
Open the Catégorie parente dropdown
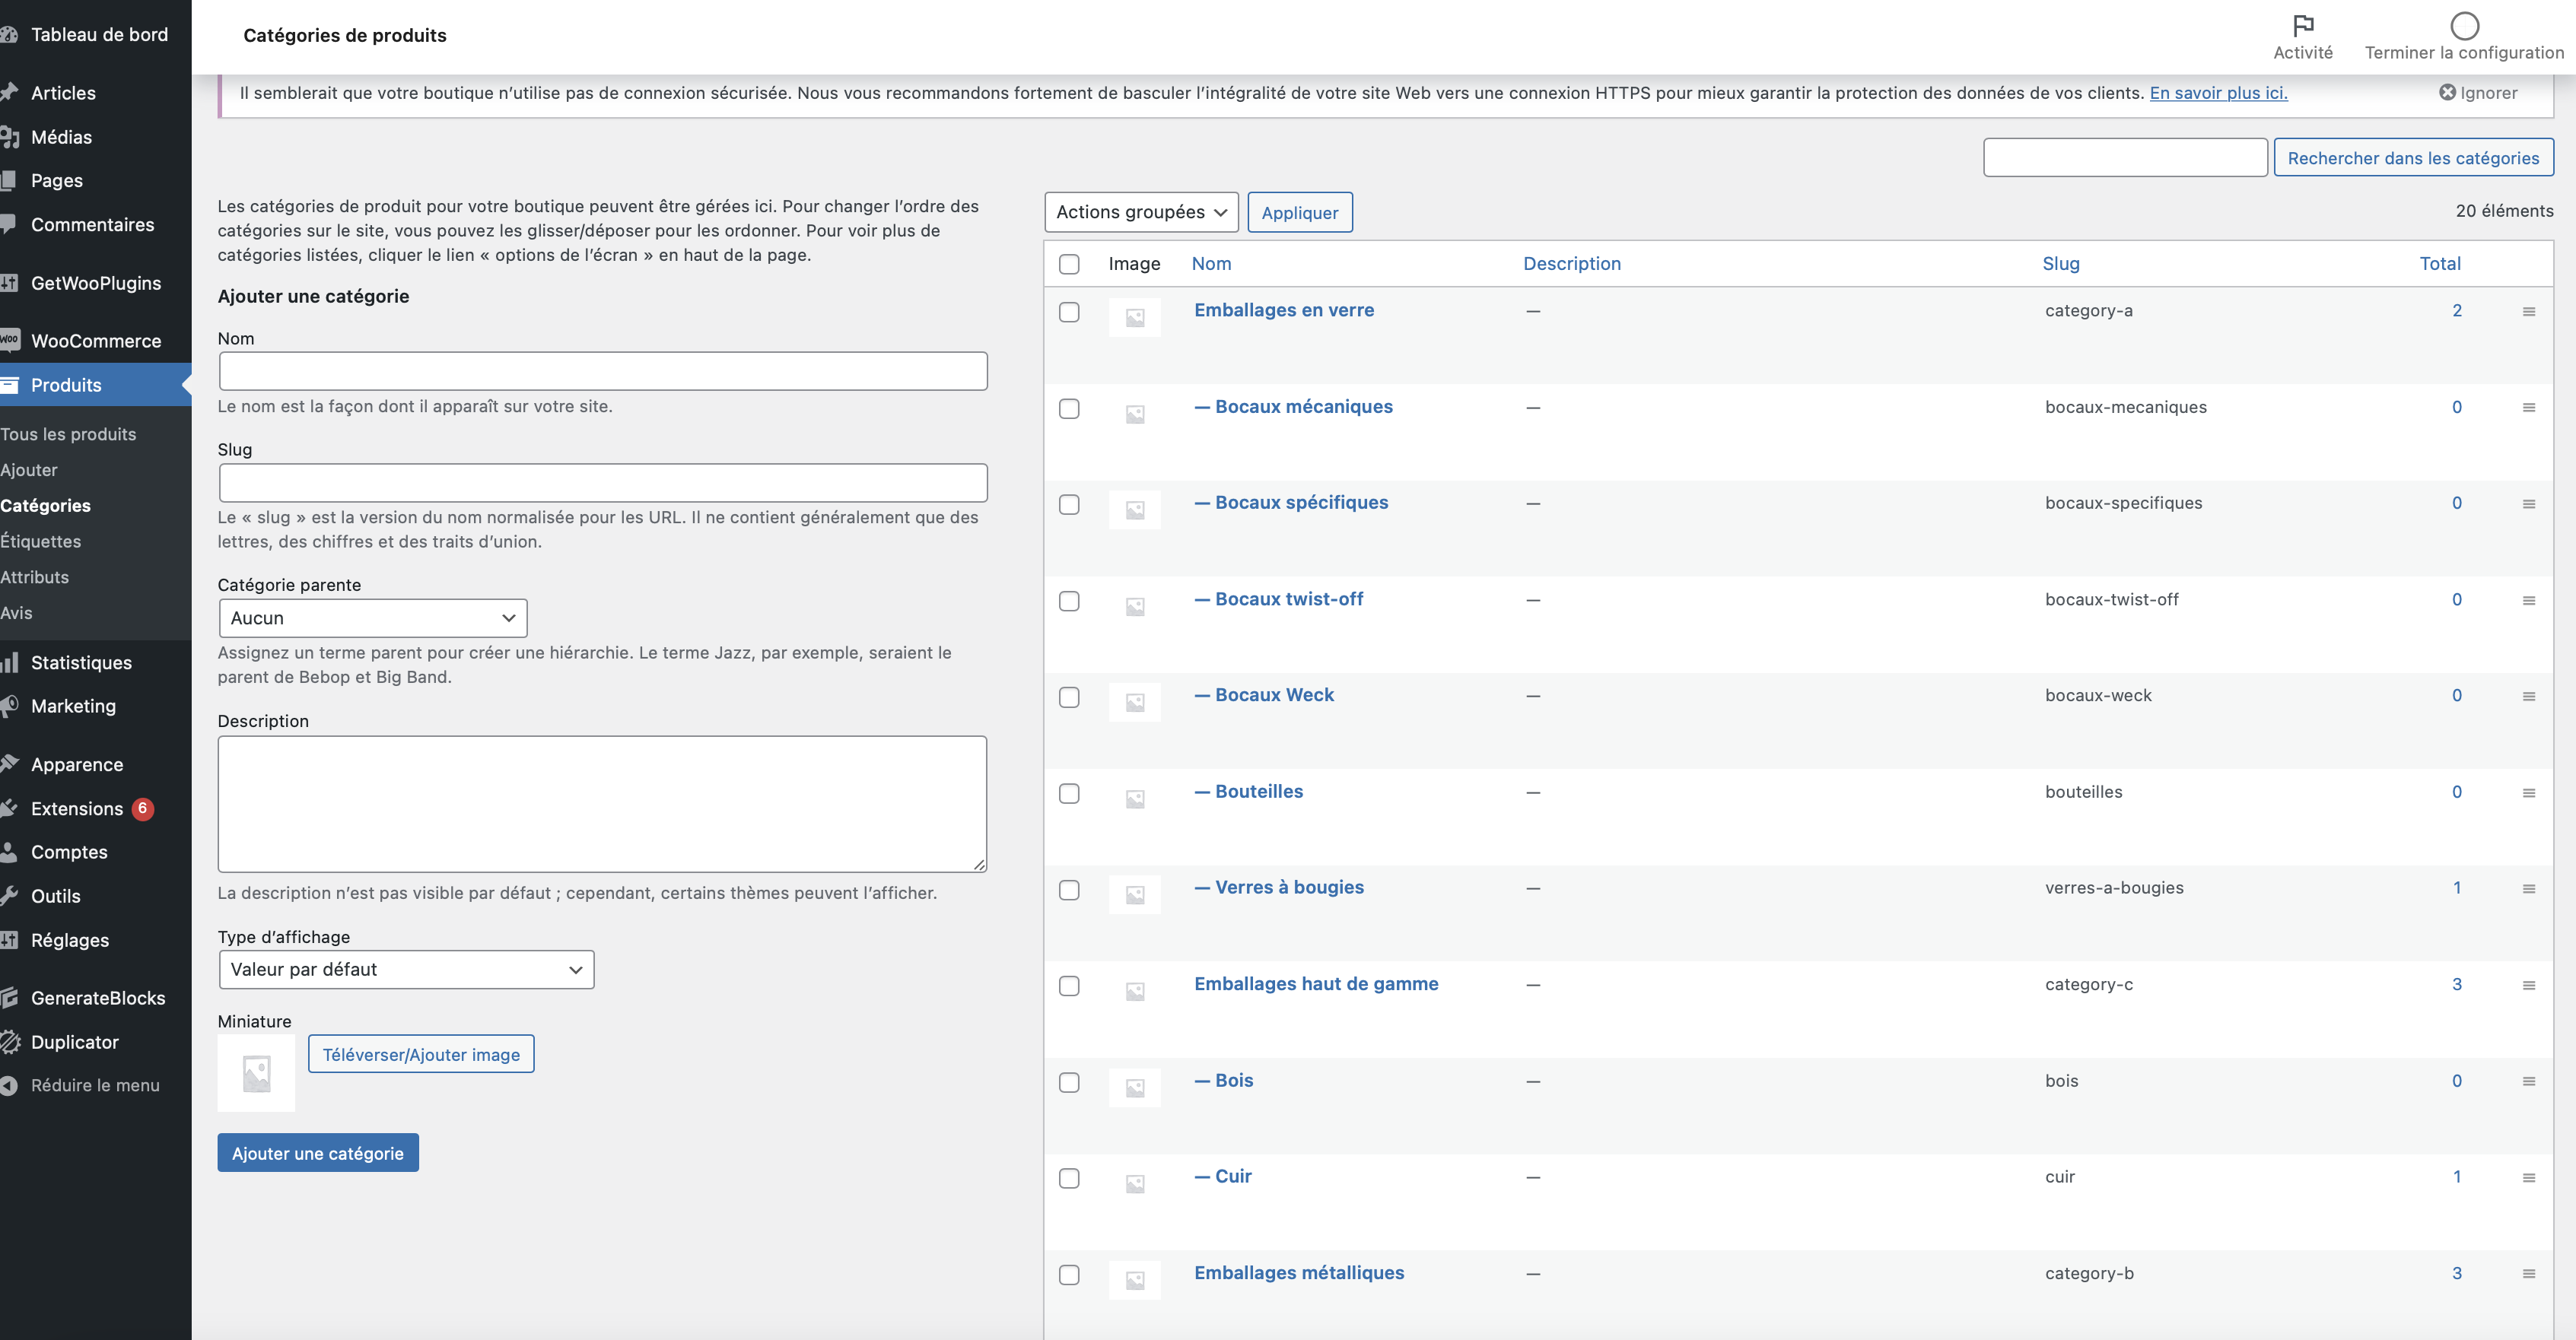(373, 618)
